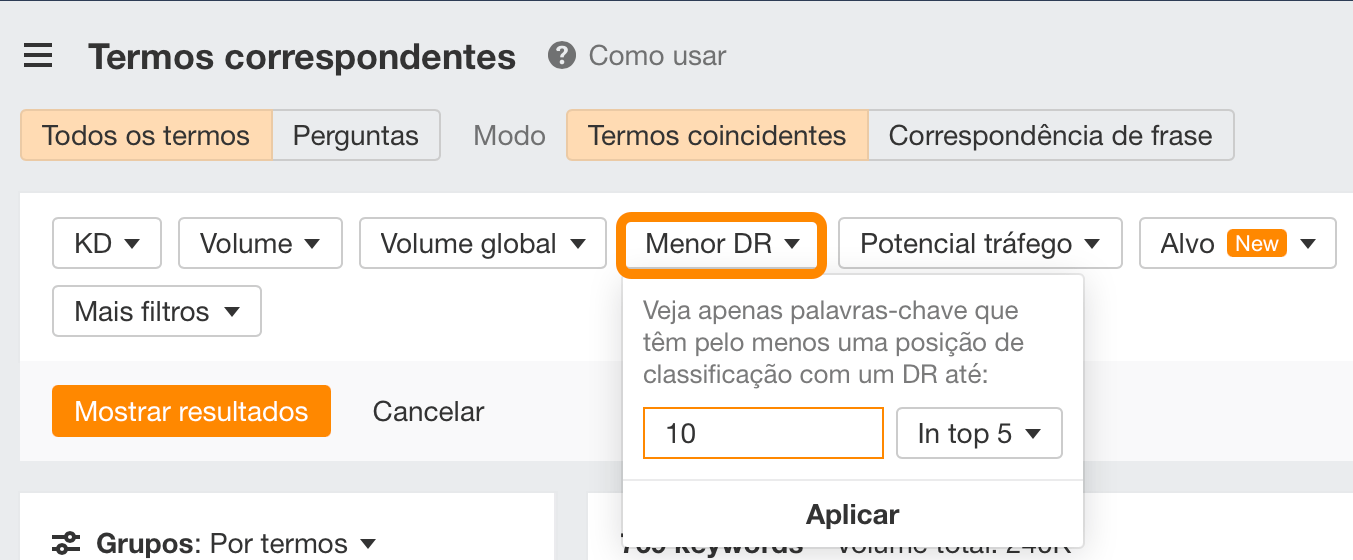1353x560 pixels.
Task: Click the New badge on Alvo
Action: pyautogui.click(x=1257, y=243)
